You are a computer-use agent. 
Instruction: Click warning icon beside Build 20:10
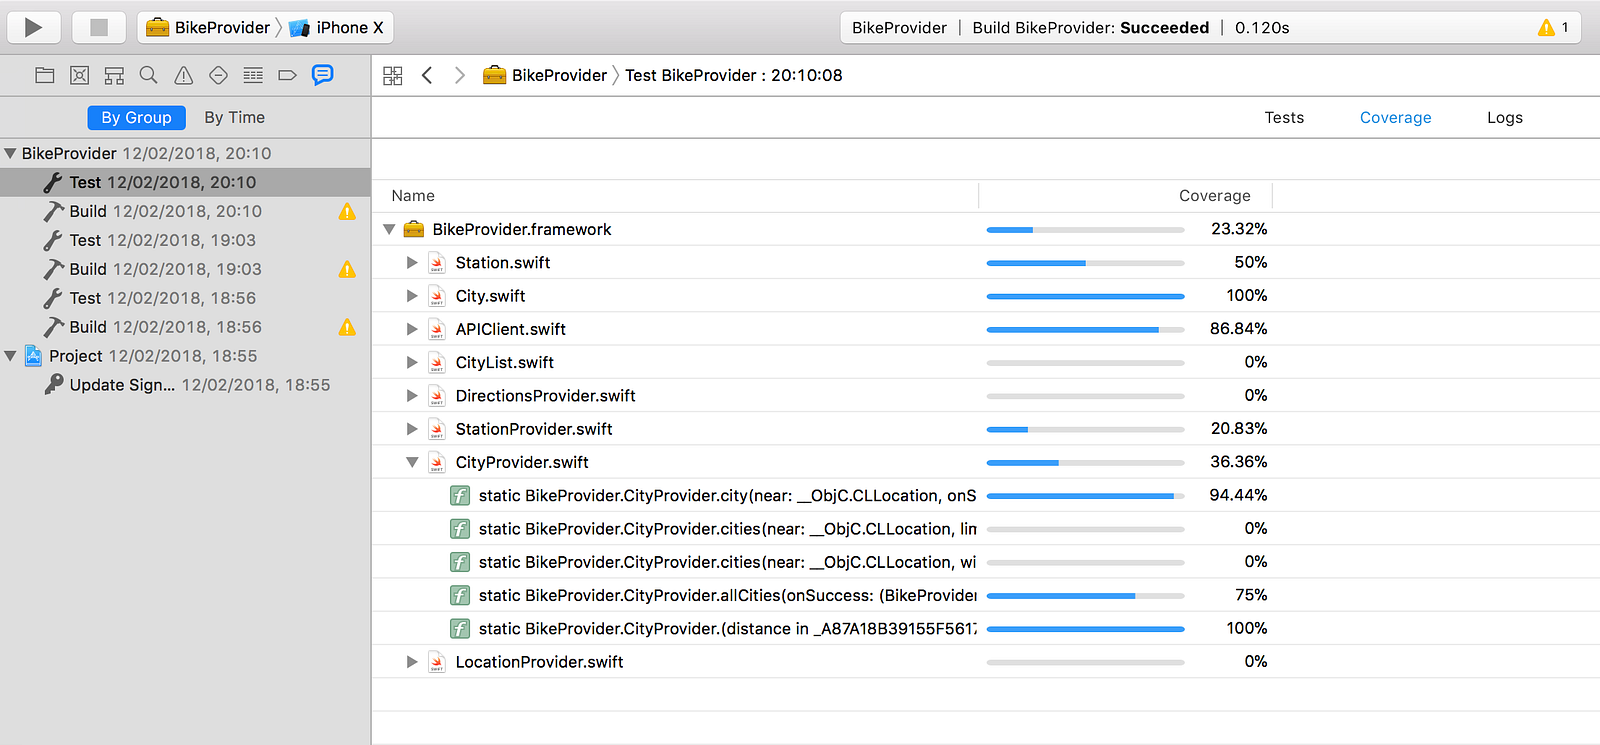pyautogui.click(x=347, y=211)
